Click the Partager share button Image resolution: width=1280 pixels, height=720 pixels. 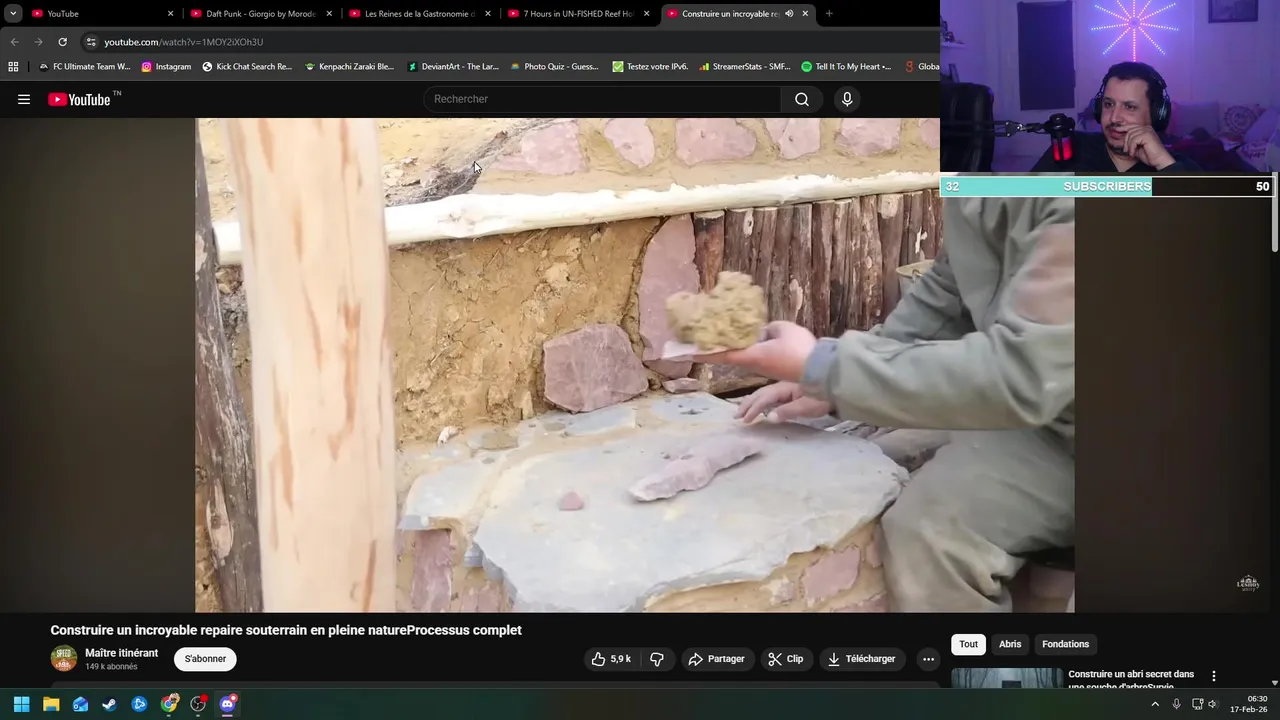point(717,659)
